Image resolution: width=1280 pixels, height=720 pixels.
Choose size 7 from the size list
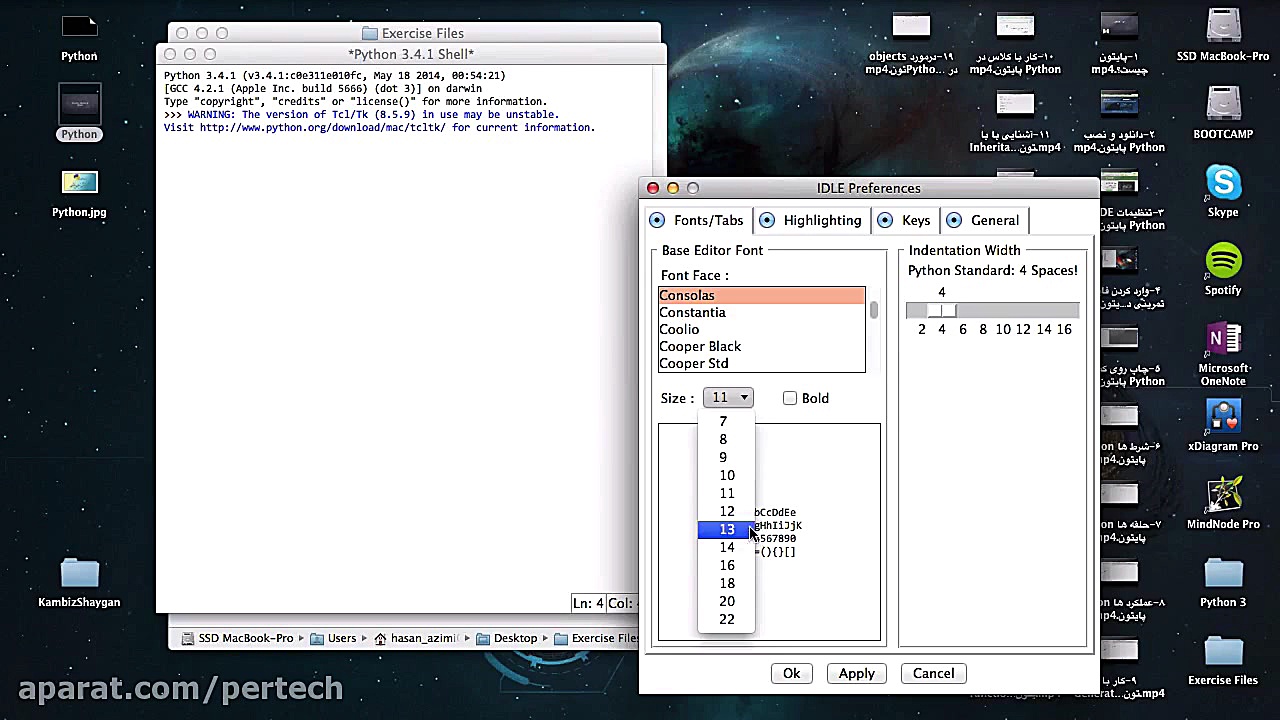point(726,421)
